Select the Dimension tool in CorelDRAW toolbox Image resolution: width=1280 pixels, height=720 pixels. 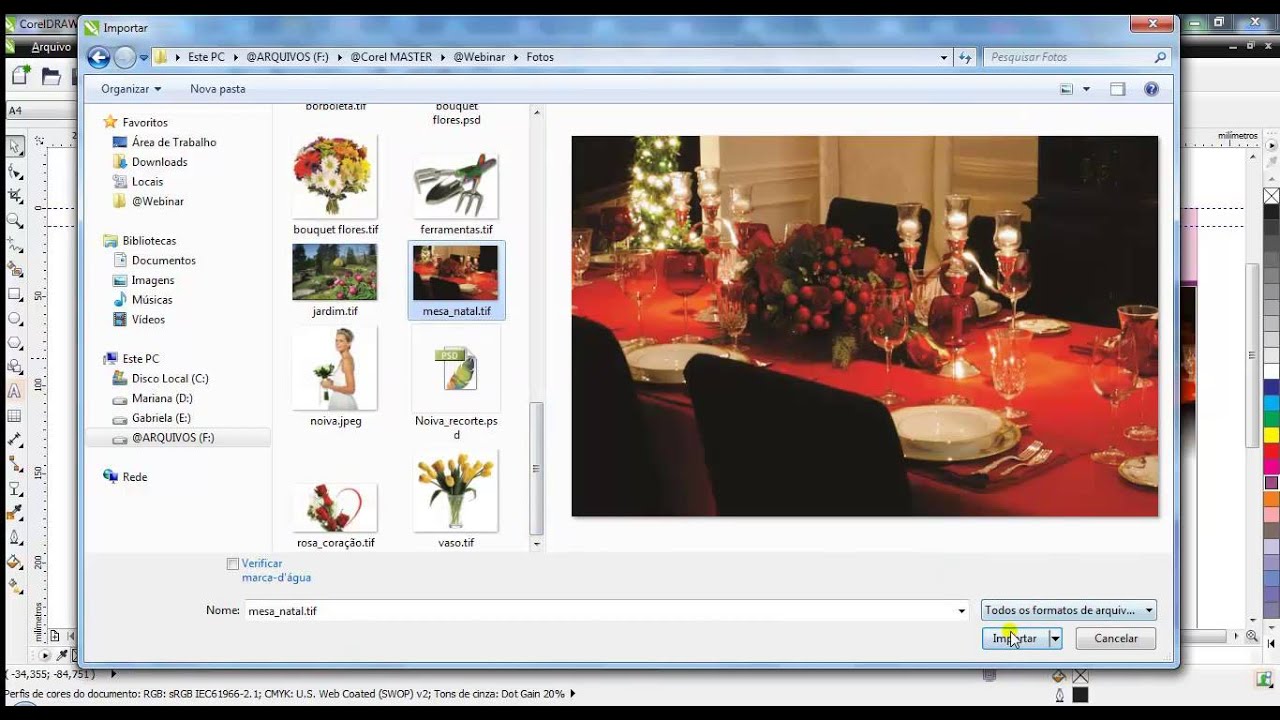(x=15, y=440)
